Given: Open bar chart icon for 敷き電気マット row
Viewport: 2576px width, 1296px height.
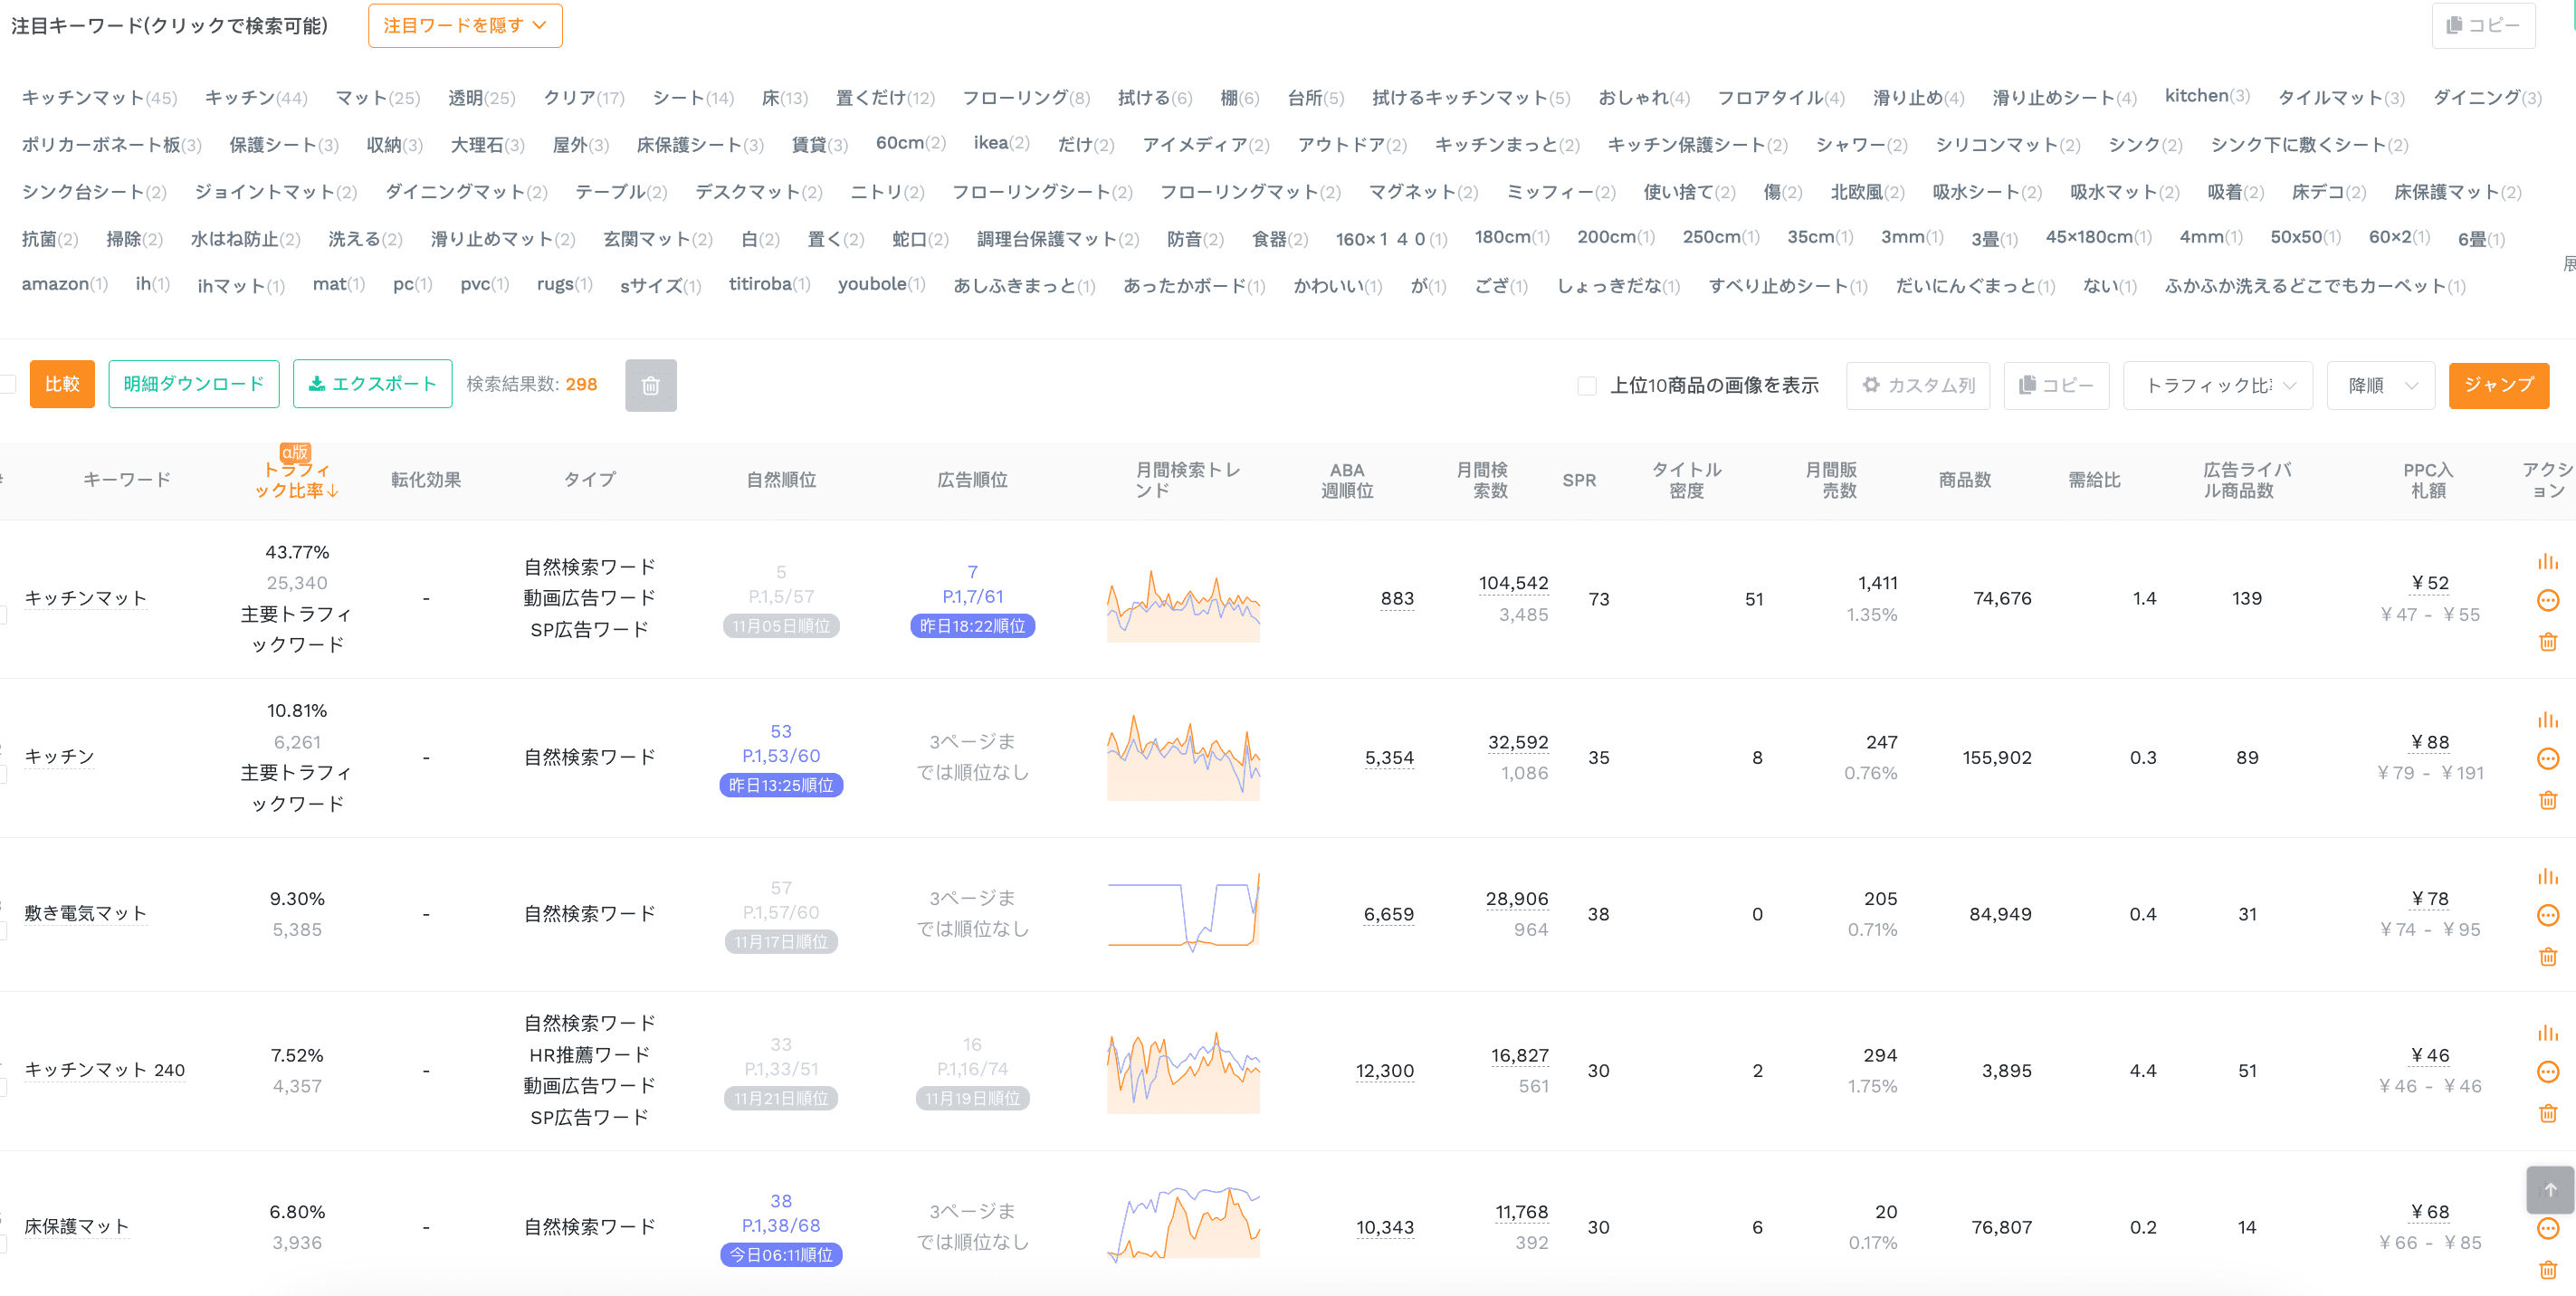Looking at the screenshot, I should [2547, 877].
